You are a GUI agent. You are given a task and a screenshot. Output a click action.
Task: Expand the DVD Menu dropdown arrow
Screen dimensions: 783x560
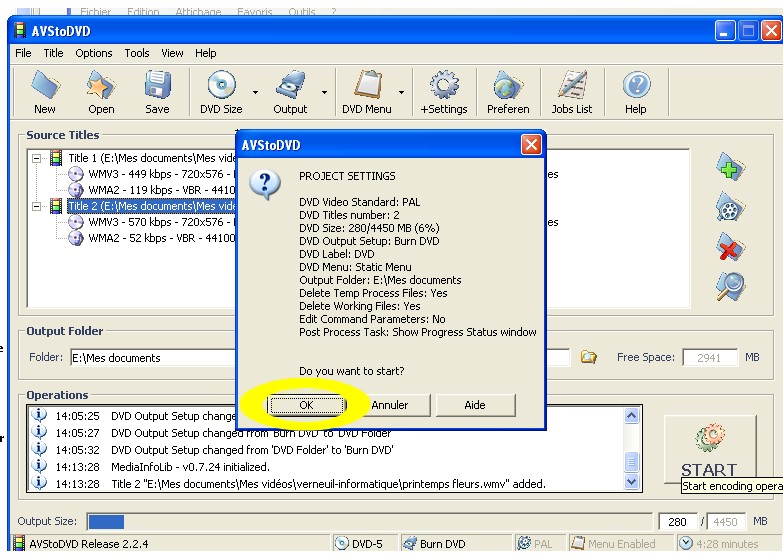[x=401, y=93]
